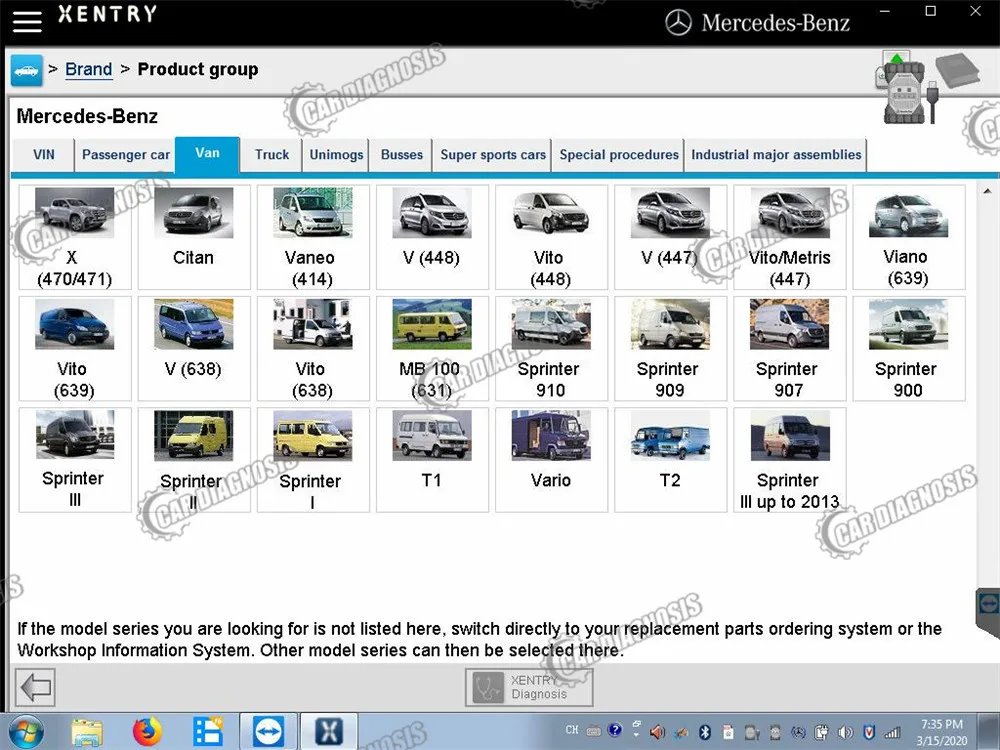Select the Citan model tile
This screenshot has height=750, width=1000.
pos(194,237)
